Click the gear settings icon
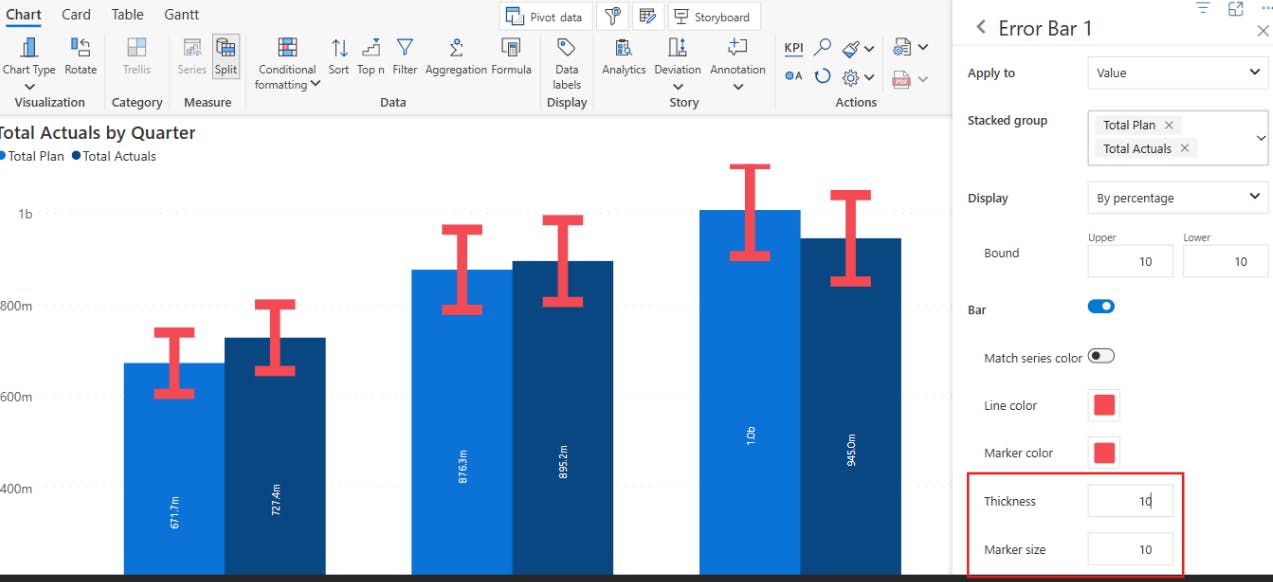 (x=851, y=77)
